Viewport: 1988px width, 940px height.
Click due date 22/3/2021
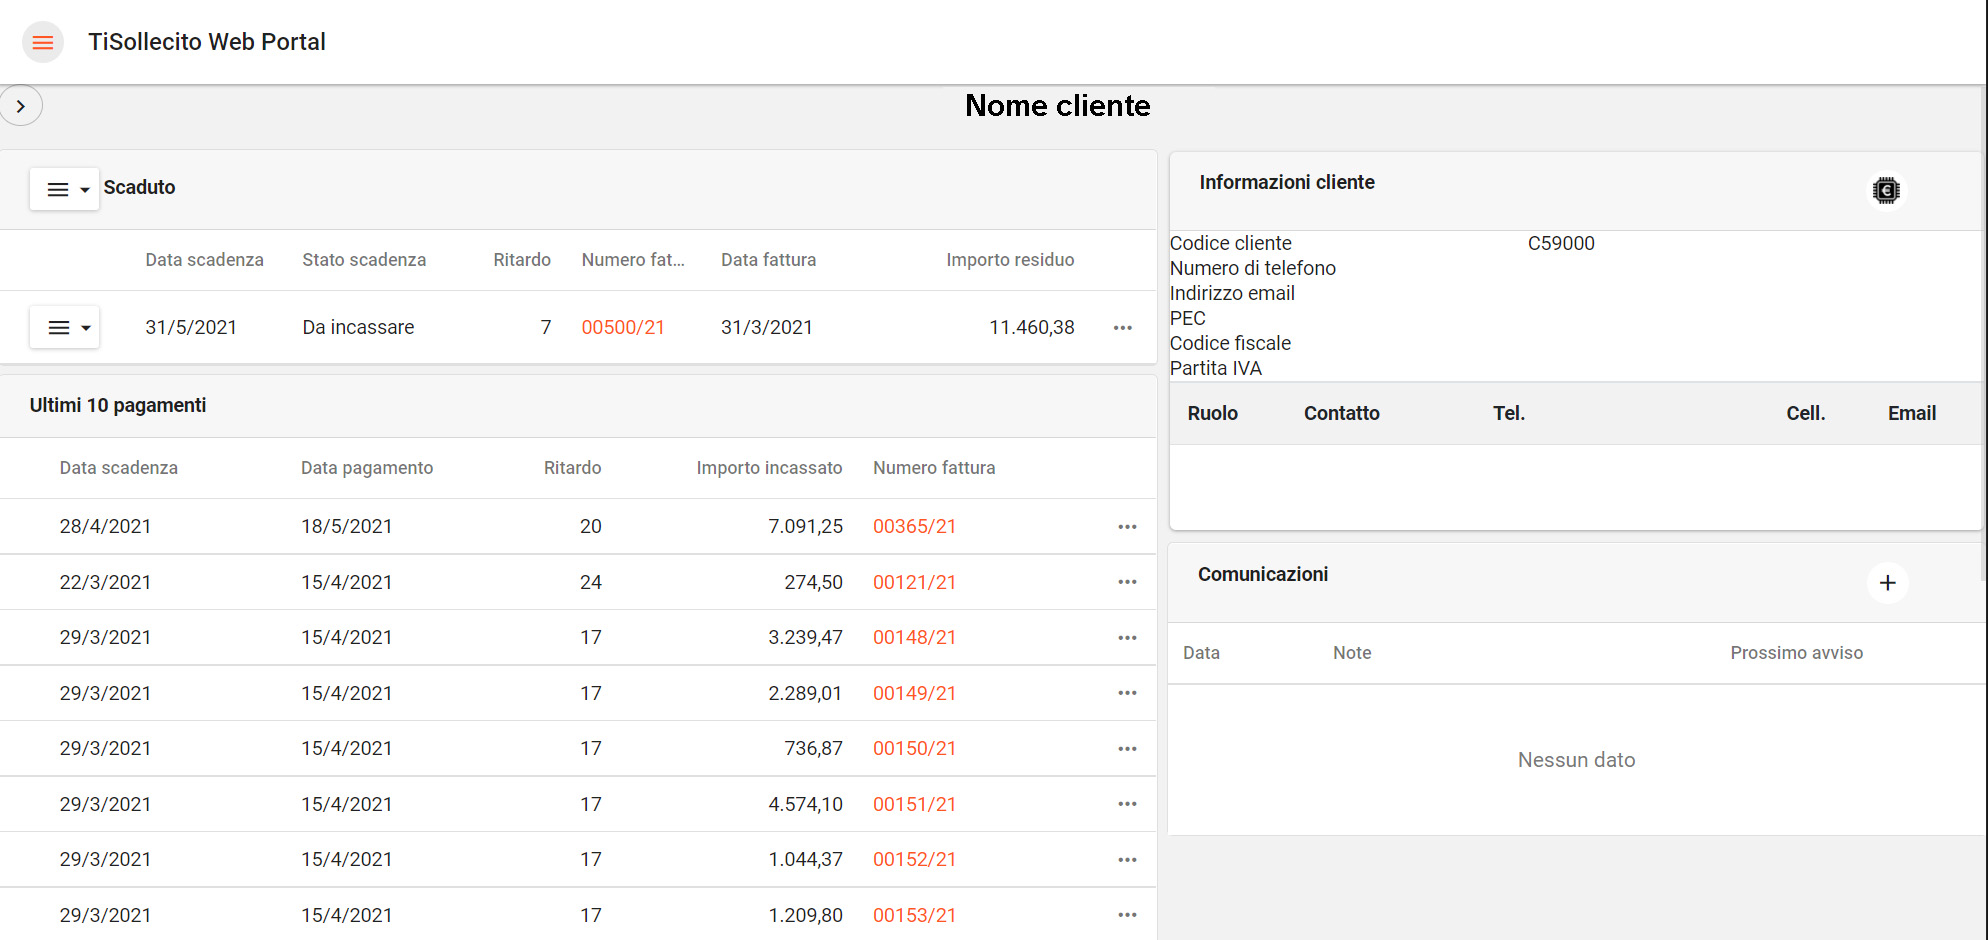(105, 582)
